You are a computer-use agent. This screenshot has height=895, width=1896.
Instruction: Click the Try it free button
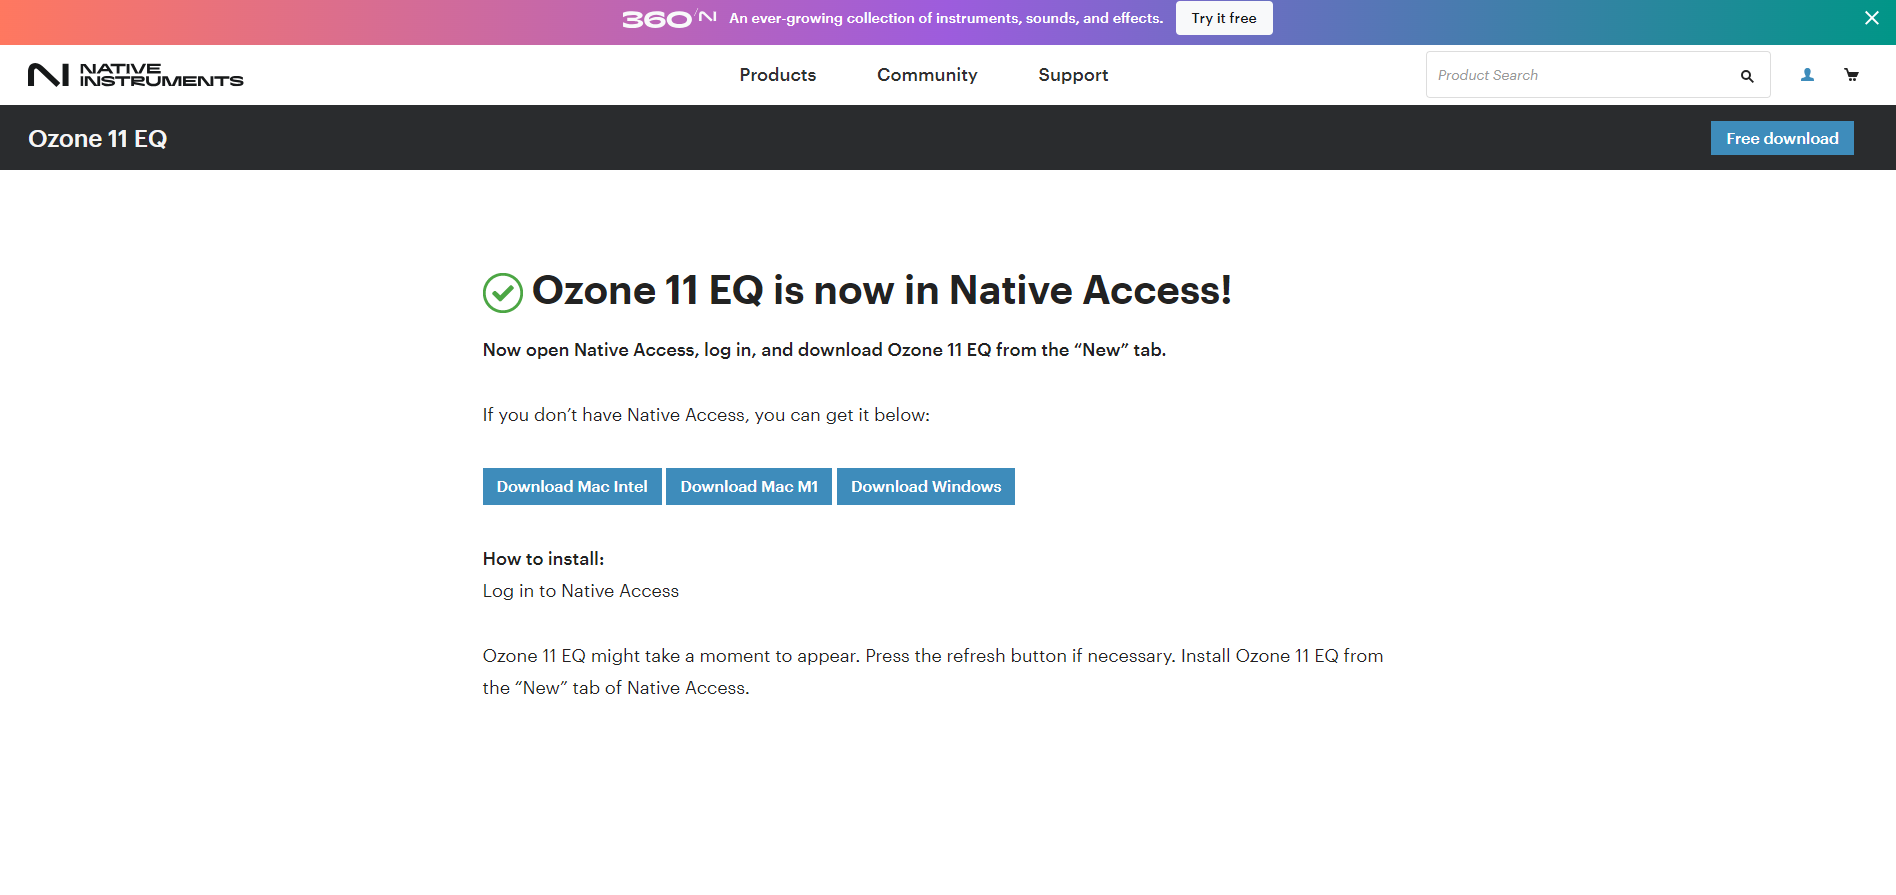1224,18
